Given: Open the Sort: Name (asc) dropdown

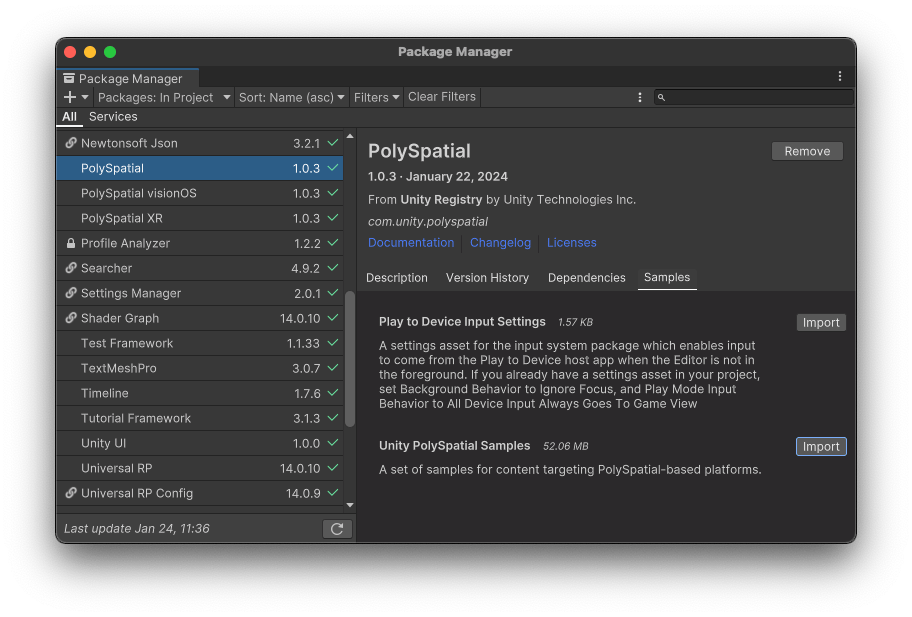Looking at the screenshot, I should pos(291,97).
